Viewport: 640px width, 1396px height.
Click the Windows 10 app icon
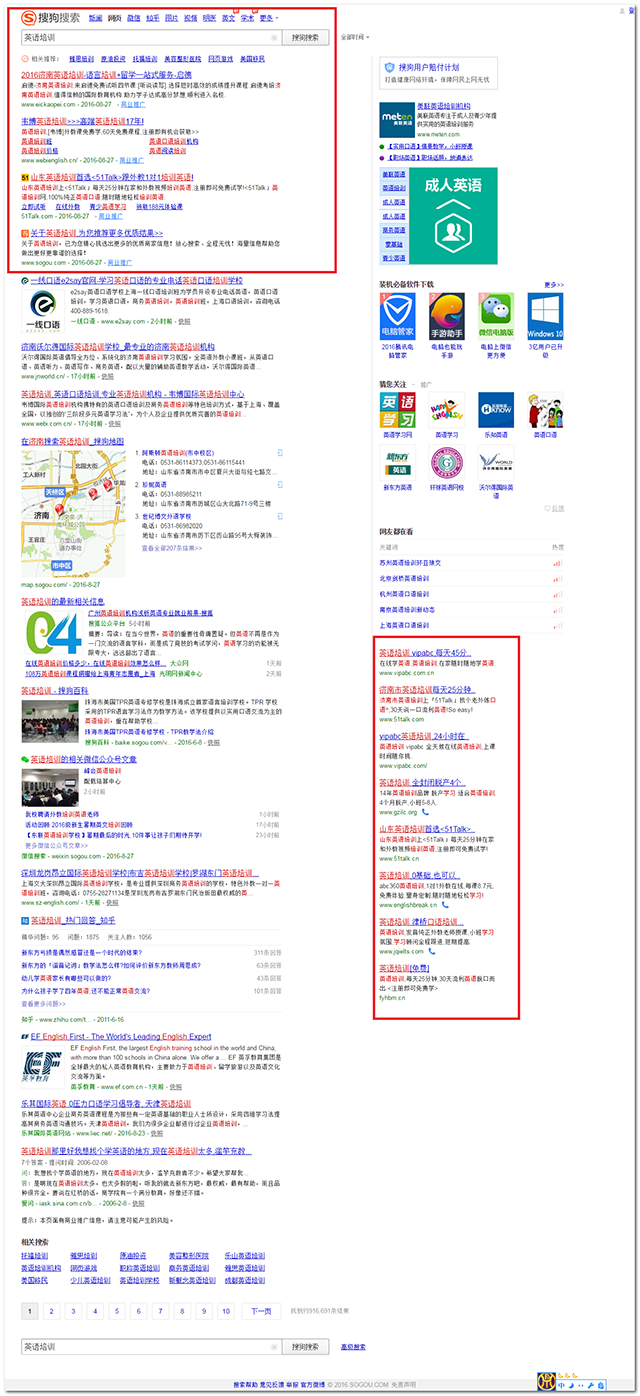click(545, 314)
